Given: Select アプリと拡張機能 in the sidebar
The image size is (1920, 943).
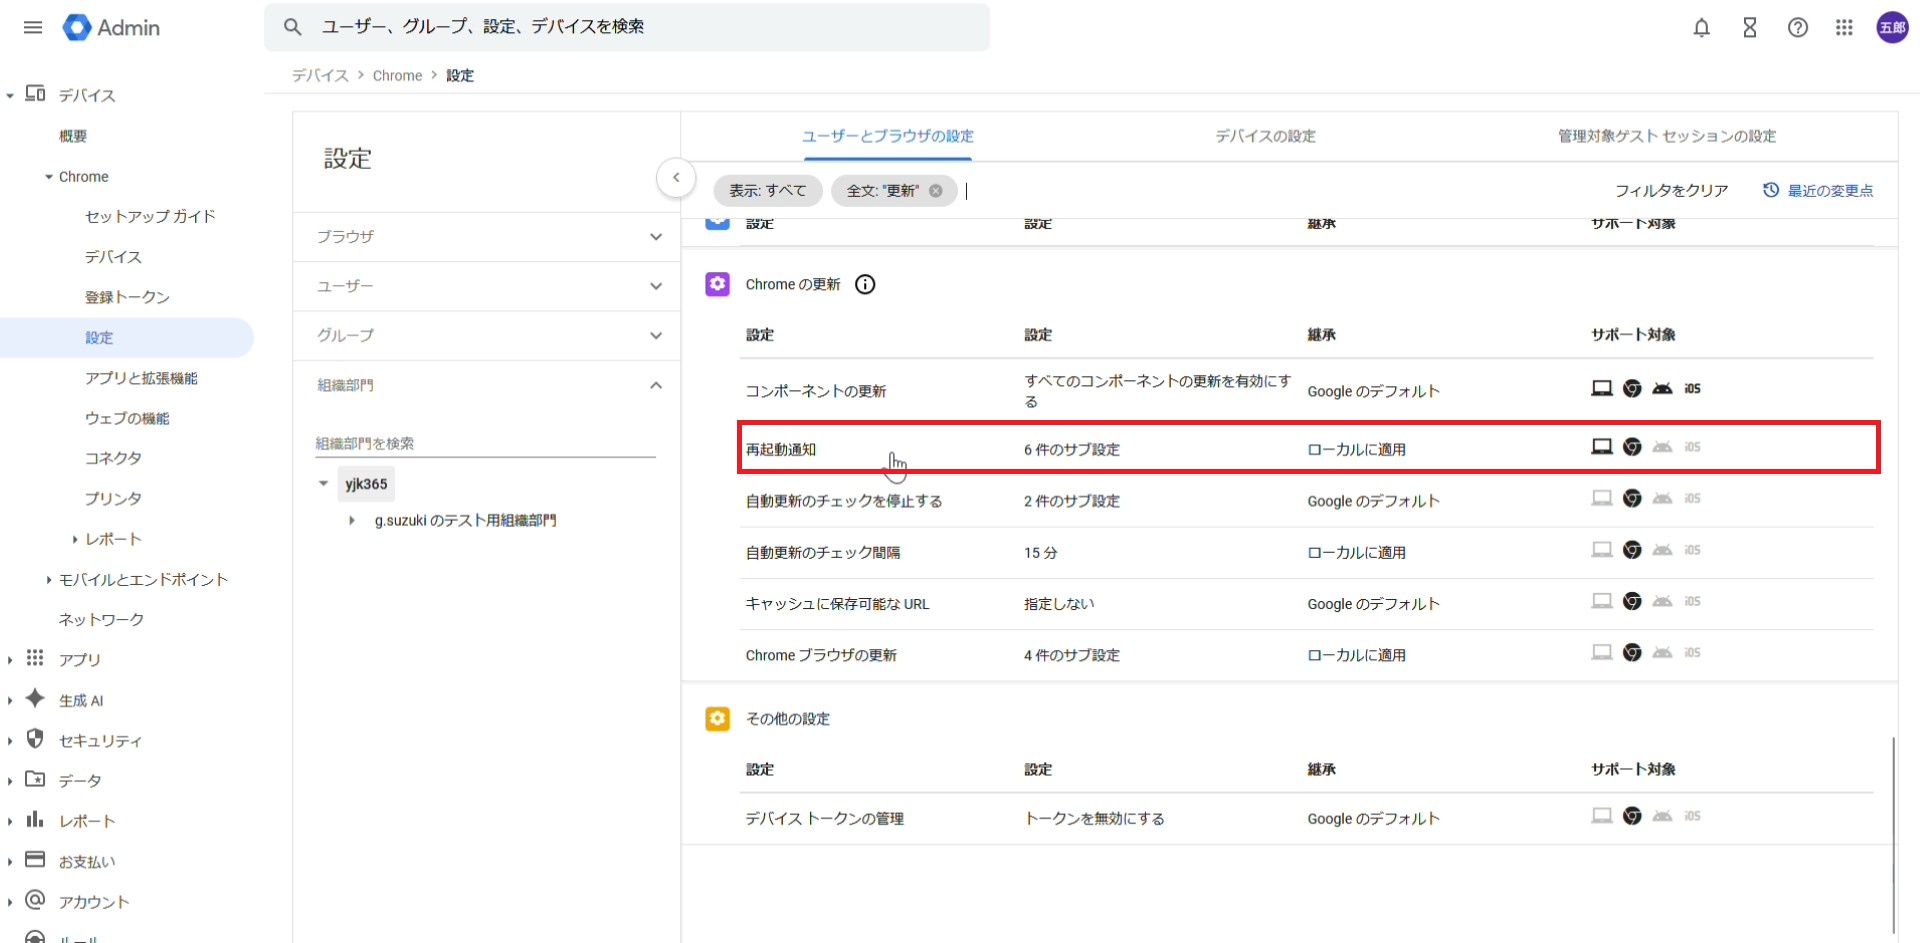Looking at the screenshot, I should [x=141, y=378].
